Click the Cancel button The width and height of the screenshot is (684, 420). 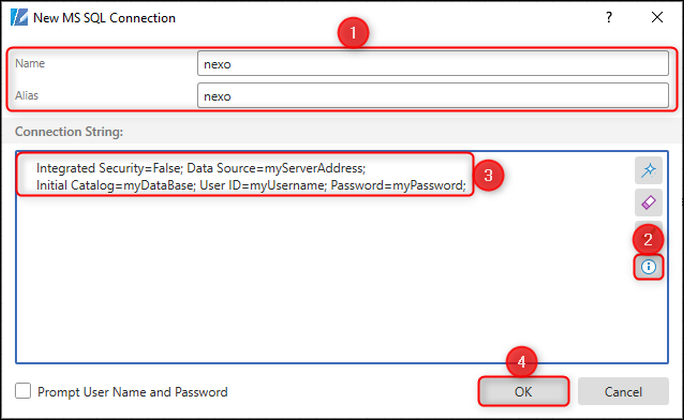(623, 392)
